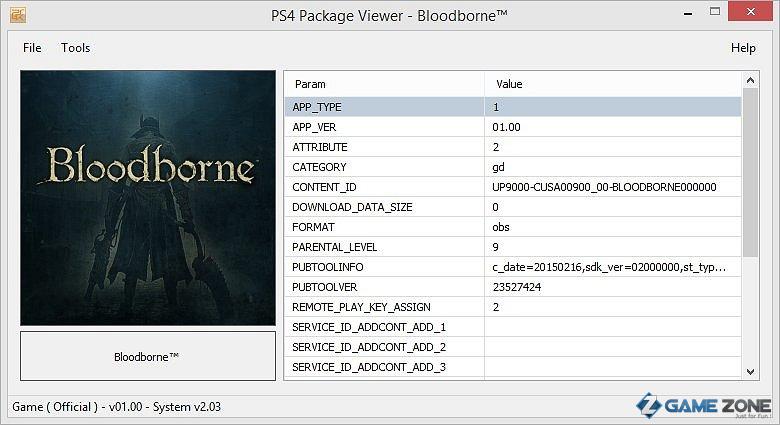The width and height of the screenshot is (780, 425).
Task: Select the PARENTAL_LEVEL param
Action: coord(335,247)
